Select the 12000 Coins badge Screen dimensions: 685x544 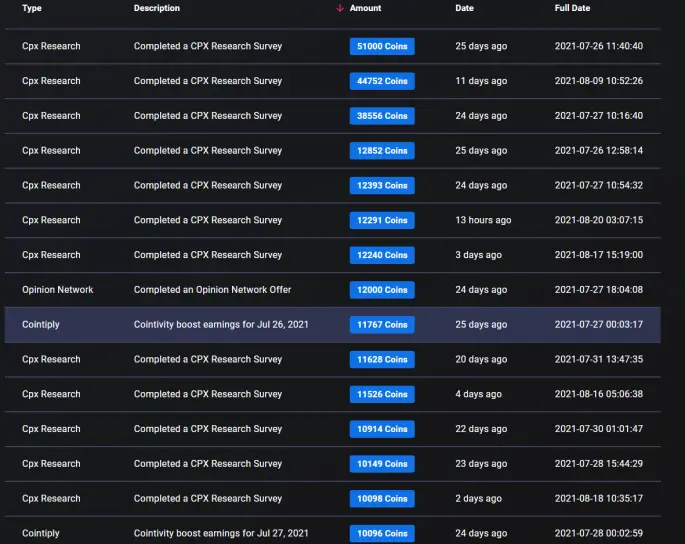382,290
